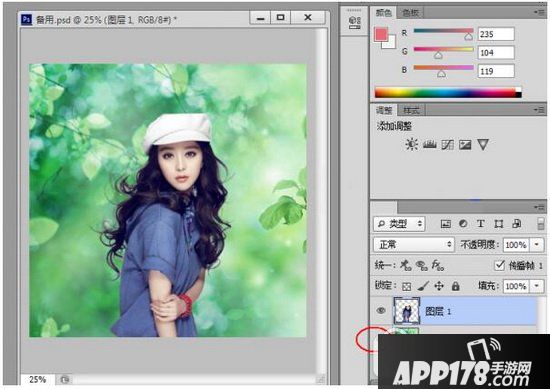Add a Levels adjustment layer

tap(429, 145)
